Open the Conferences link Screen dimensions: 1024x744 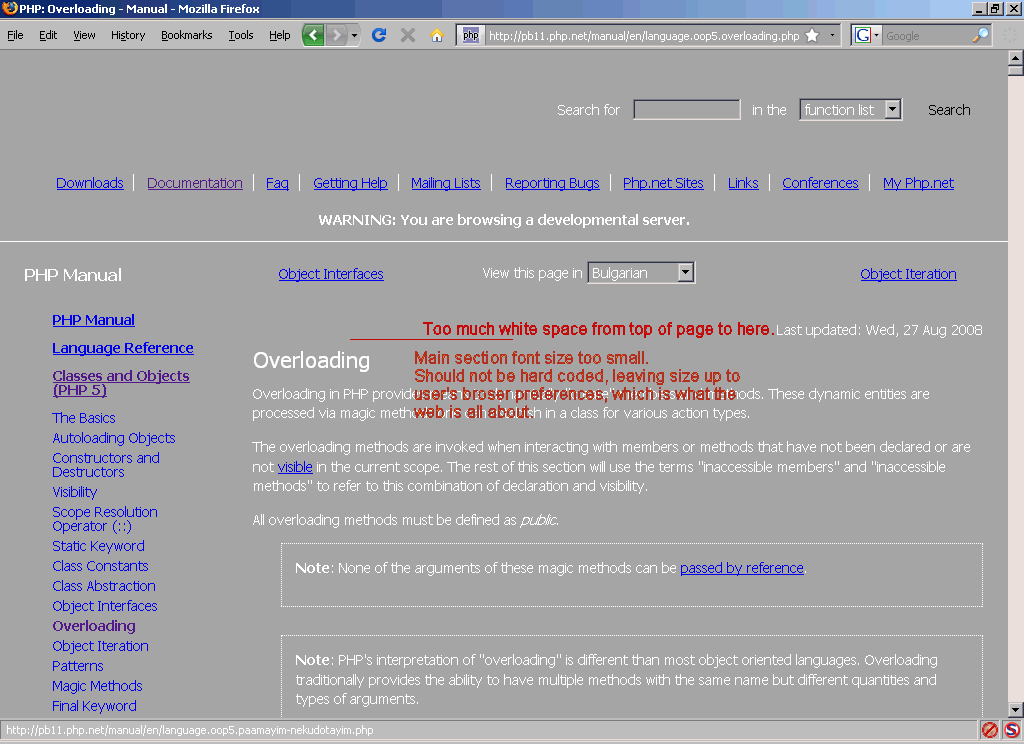click(820, 183)
